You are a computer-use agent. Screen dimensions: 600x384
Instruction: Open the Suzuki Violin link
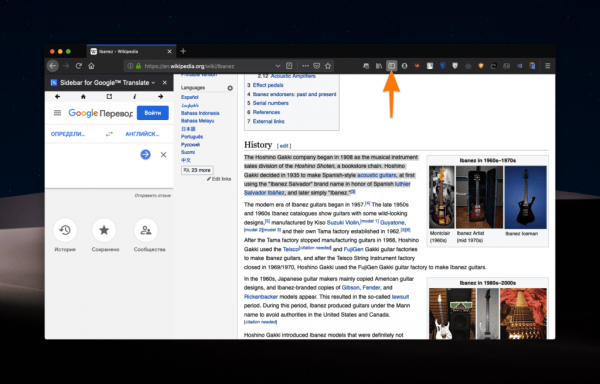coord(343,222)
